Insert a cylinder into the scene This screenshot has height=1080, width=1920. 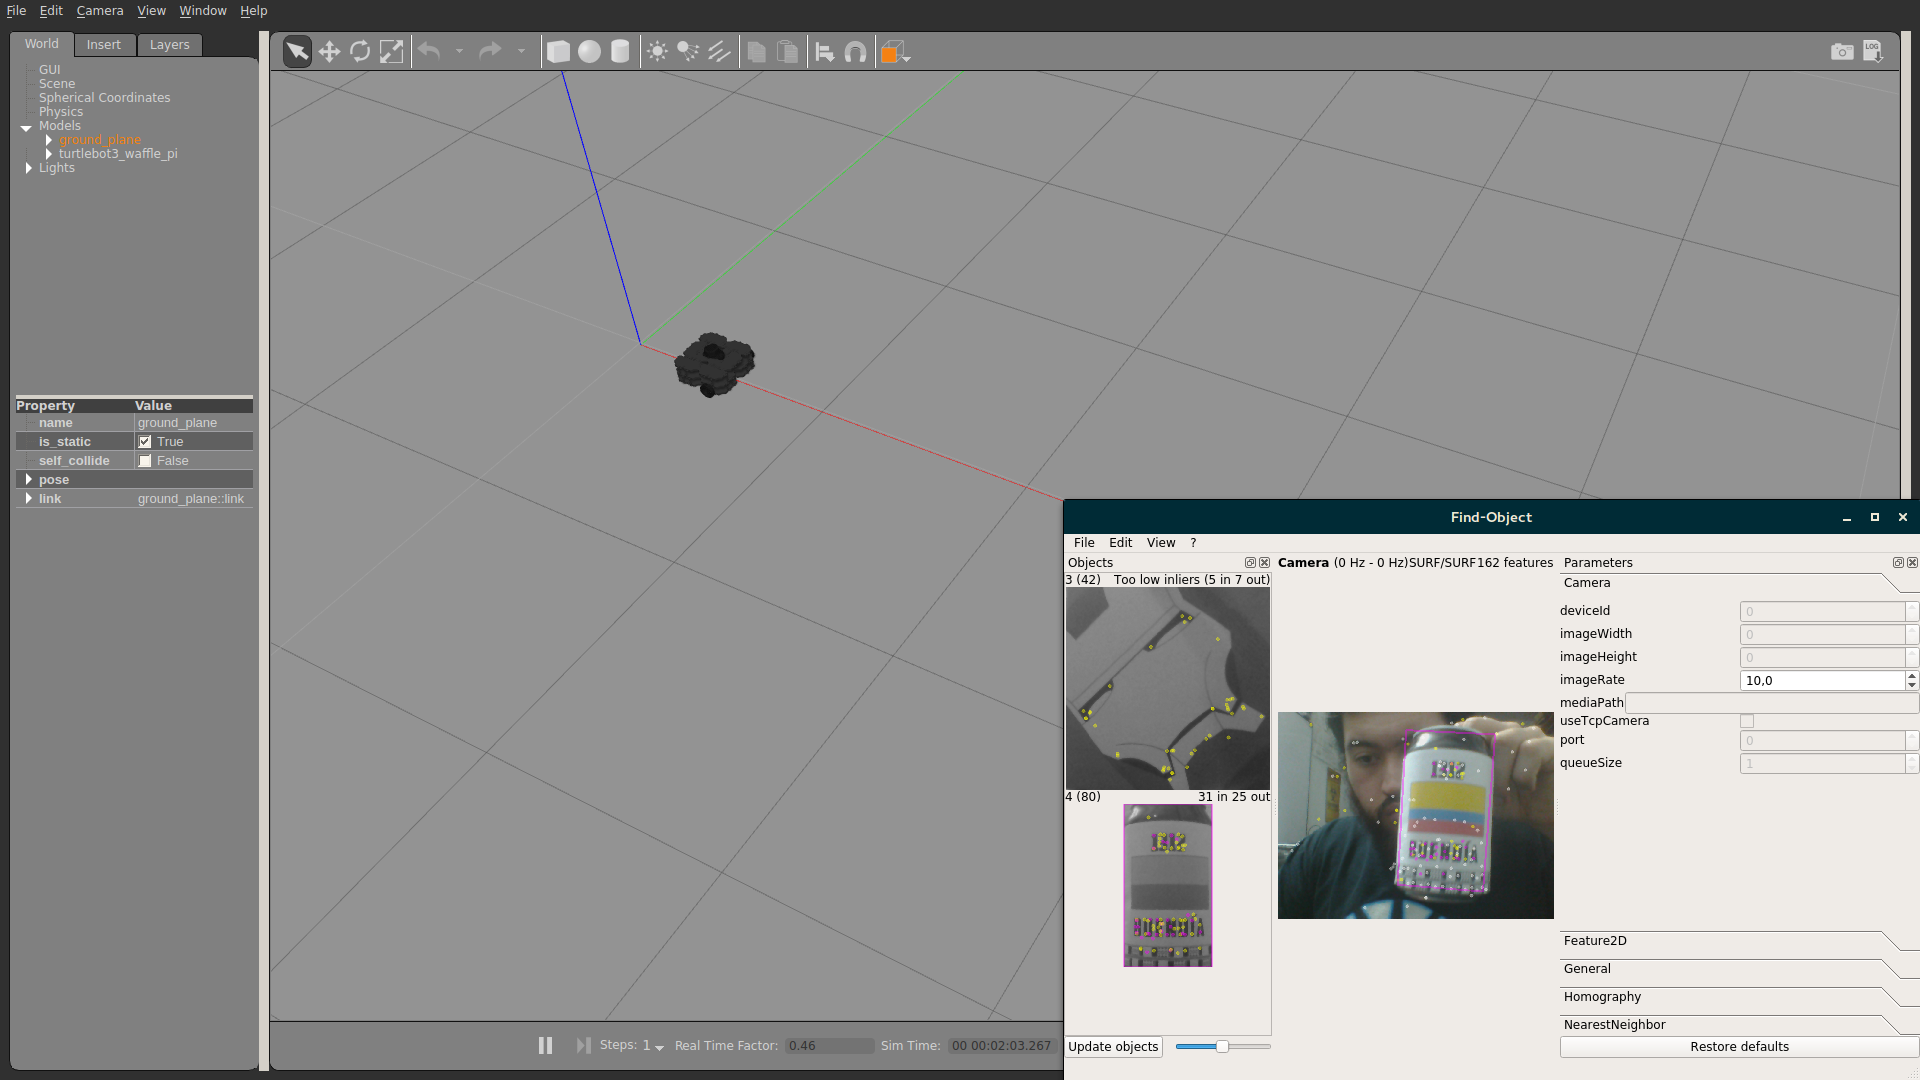620,51
